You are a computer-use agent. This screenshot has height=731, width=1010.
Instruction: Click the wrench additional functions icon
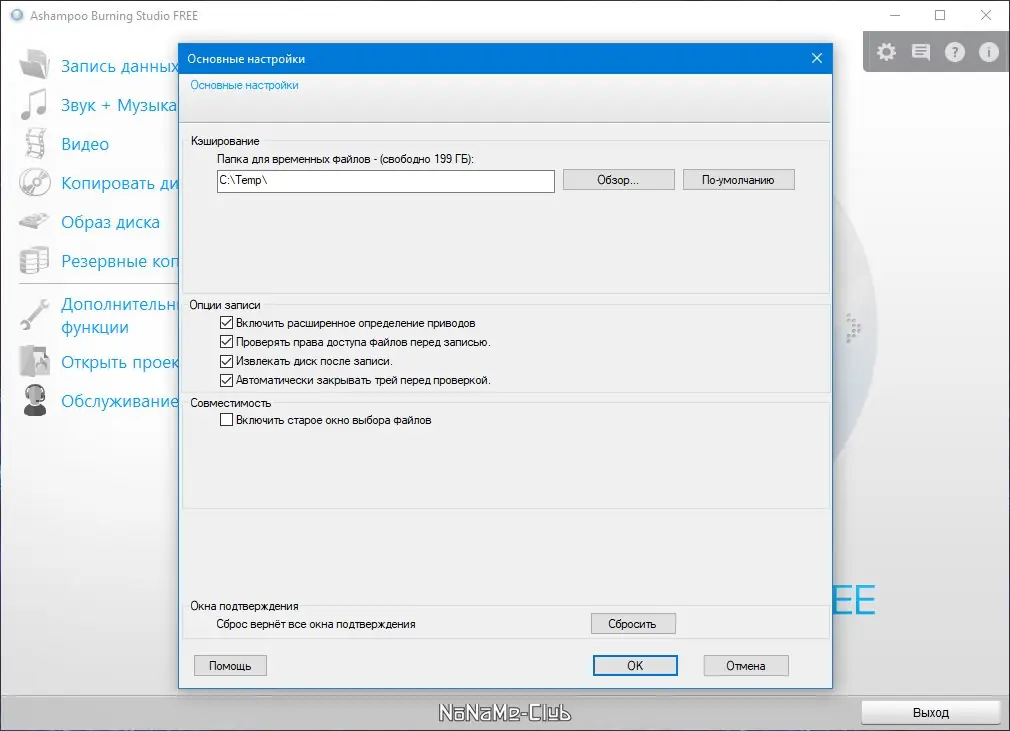click(x=34, y=314)
